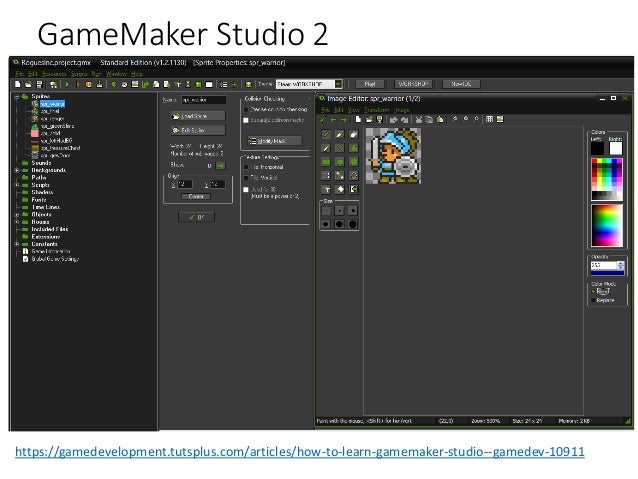The height and width of the screenshot is (479, 638).
Task: Pick a hue in the rainbow gradient picker
Action: (x=607, y=225)
